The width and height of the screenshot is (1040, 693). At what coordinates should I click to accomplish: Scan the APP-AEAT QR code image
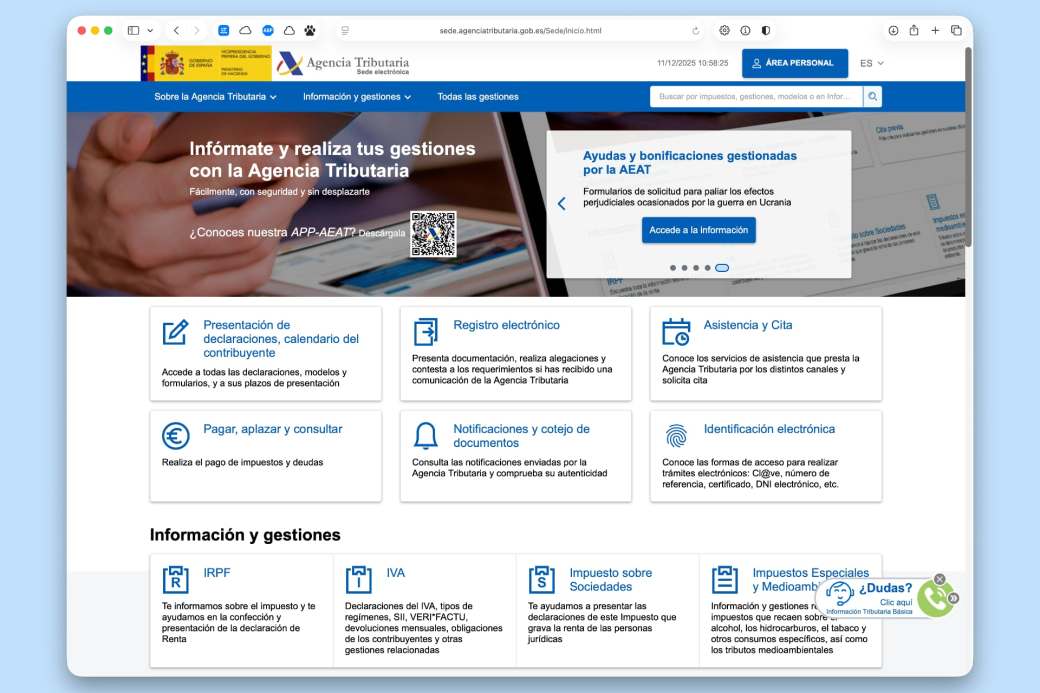(x=434, y=235)
